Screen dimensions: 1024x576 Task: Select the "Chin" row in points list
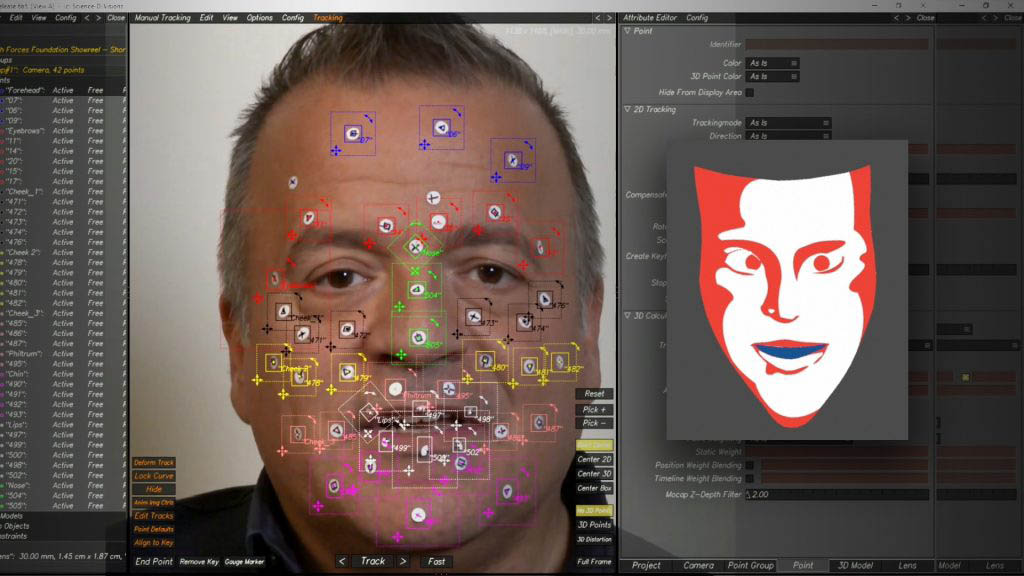(x=63, y=374)
